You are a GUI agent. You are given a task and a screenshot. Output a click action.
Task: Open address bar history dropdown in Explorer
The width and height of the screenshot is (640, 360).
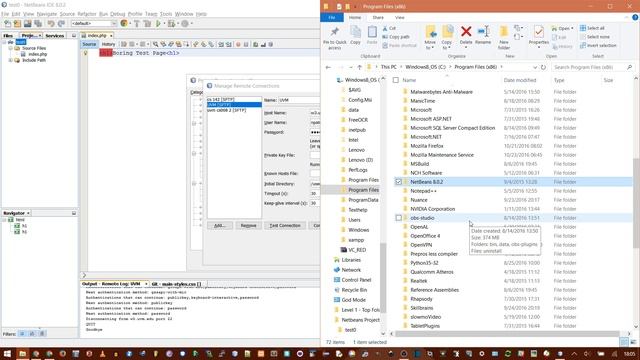535,67
